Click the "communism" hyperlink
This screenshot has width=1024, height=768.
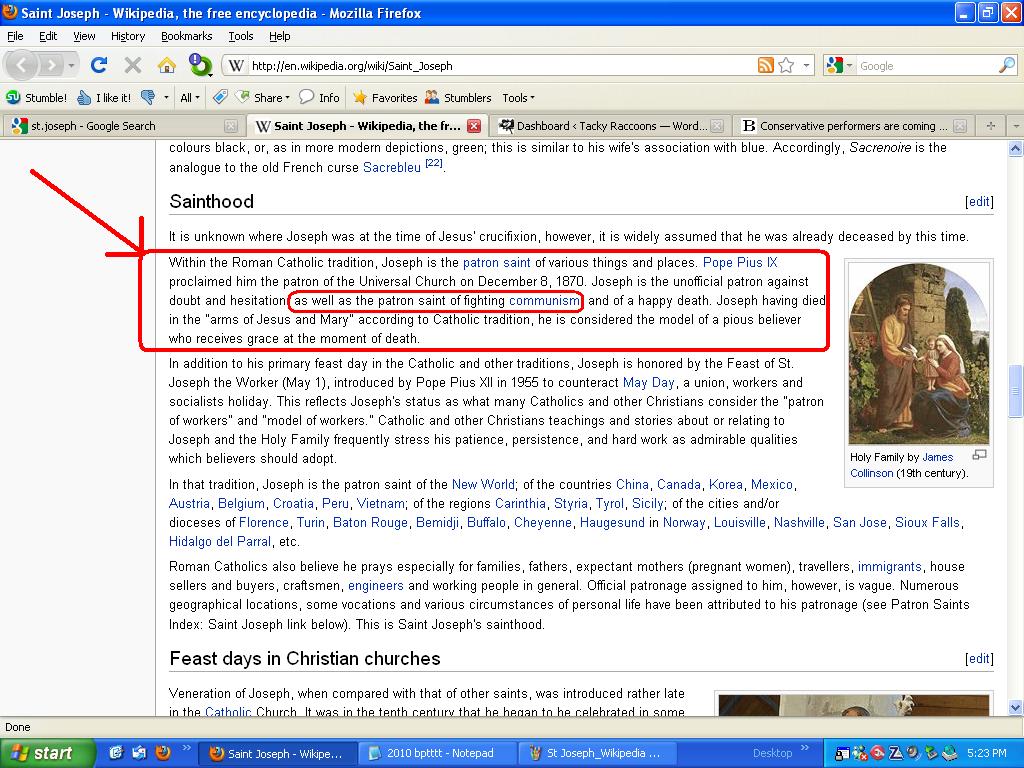544,301
